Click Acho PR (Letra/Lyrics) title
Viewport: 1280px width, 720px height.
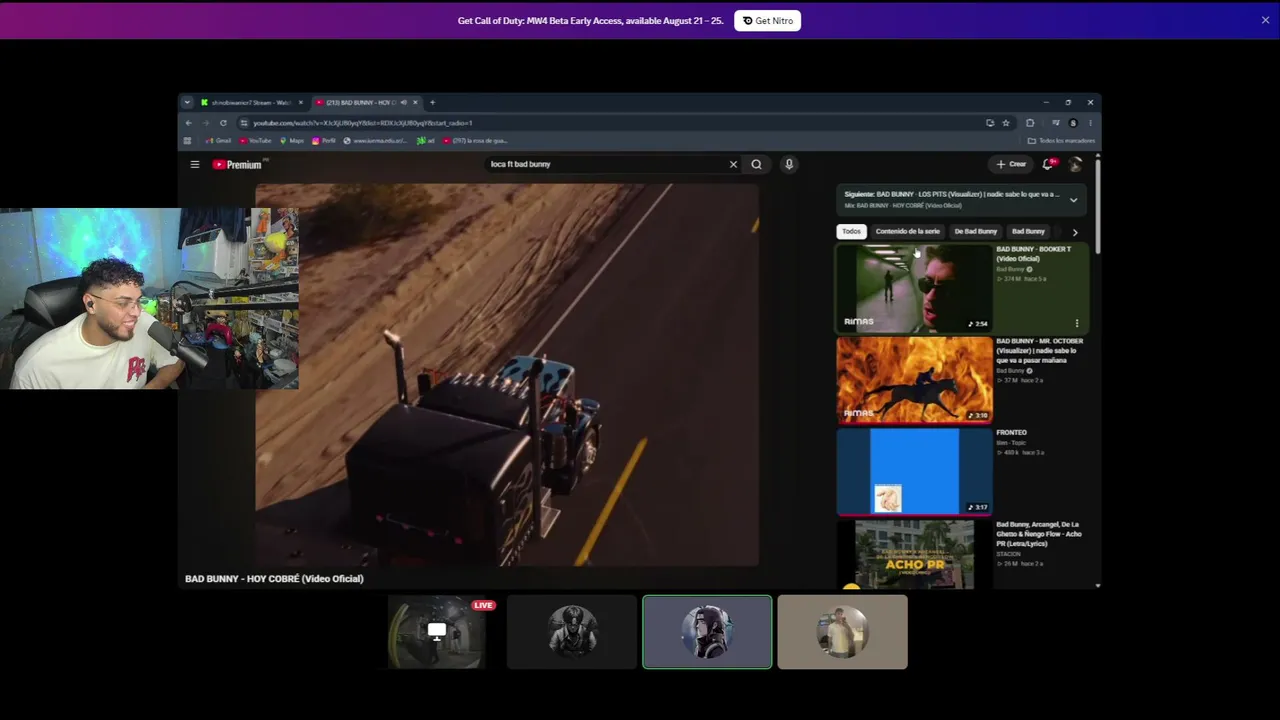[x=1038, y=534]
